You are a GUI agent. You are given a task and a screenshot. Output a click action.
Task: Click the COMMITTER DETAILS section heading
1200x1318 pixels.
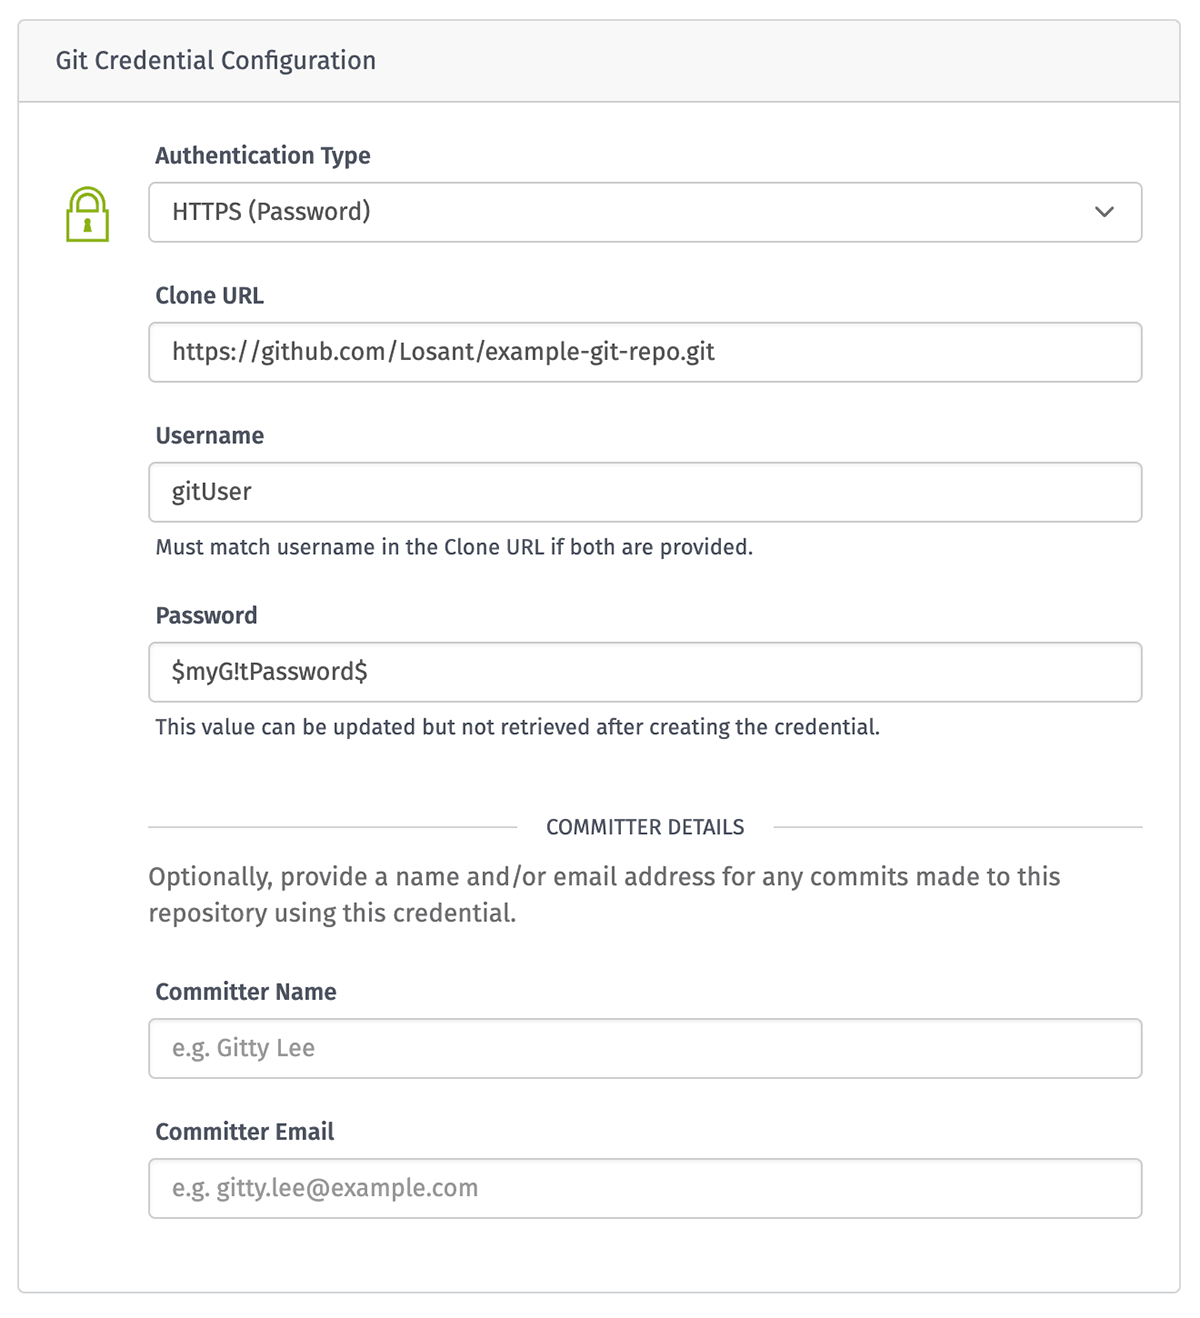point(645,827)
